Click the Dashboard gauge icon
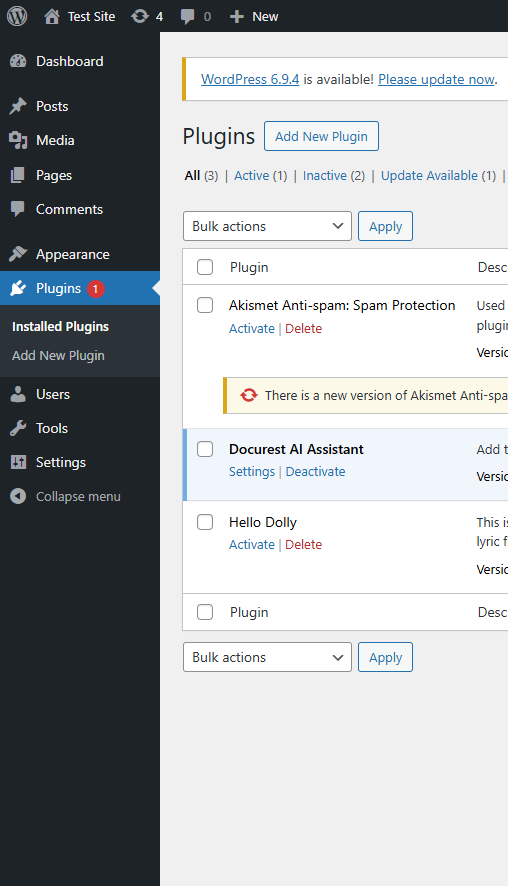Image resolution: width=508 pixels, height=886 pixels. pos(18,61)
